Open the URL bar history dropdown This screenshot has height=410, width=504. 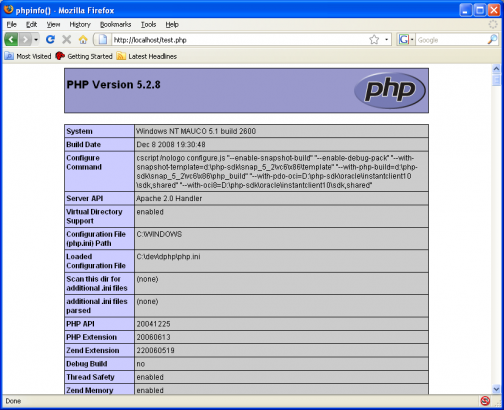(386, 40)
